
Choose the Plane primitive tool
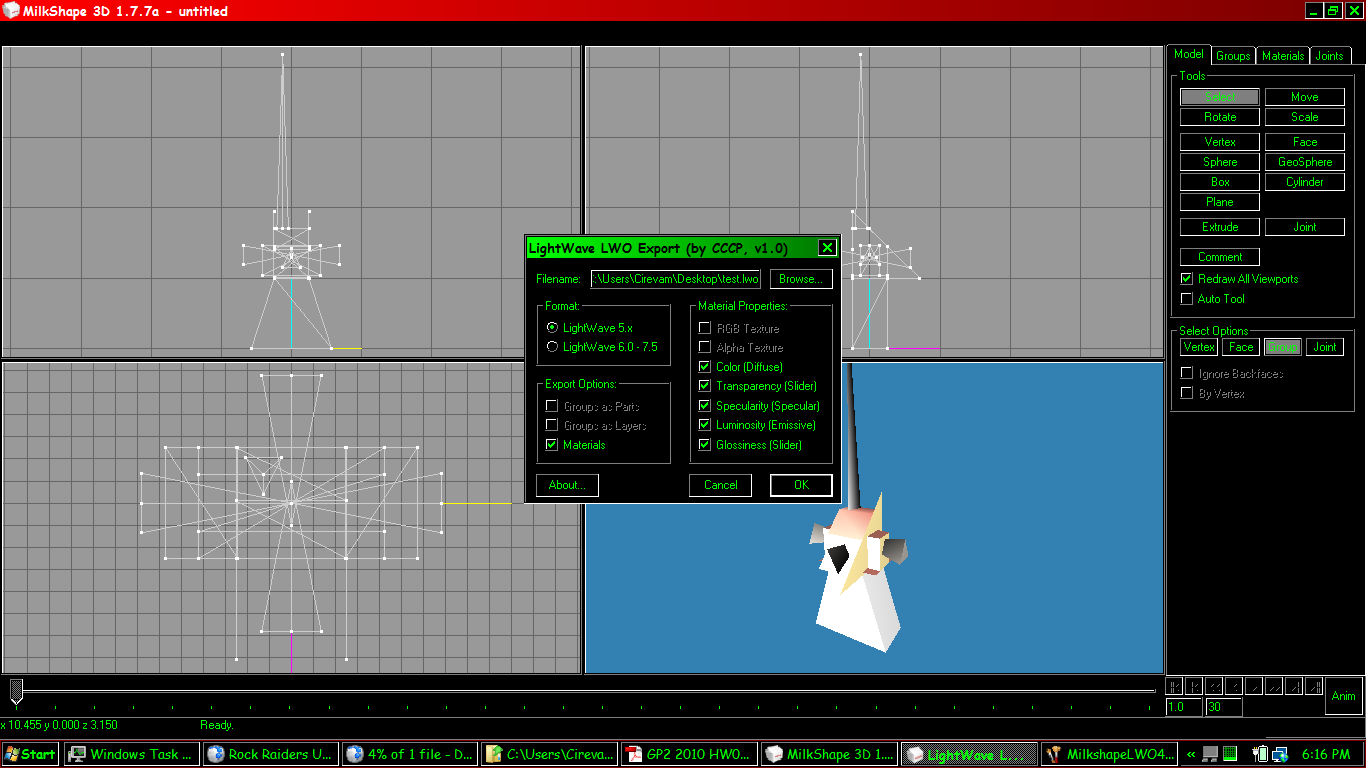pyautogui.click(x=1220, y=202)
